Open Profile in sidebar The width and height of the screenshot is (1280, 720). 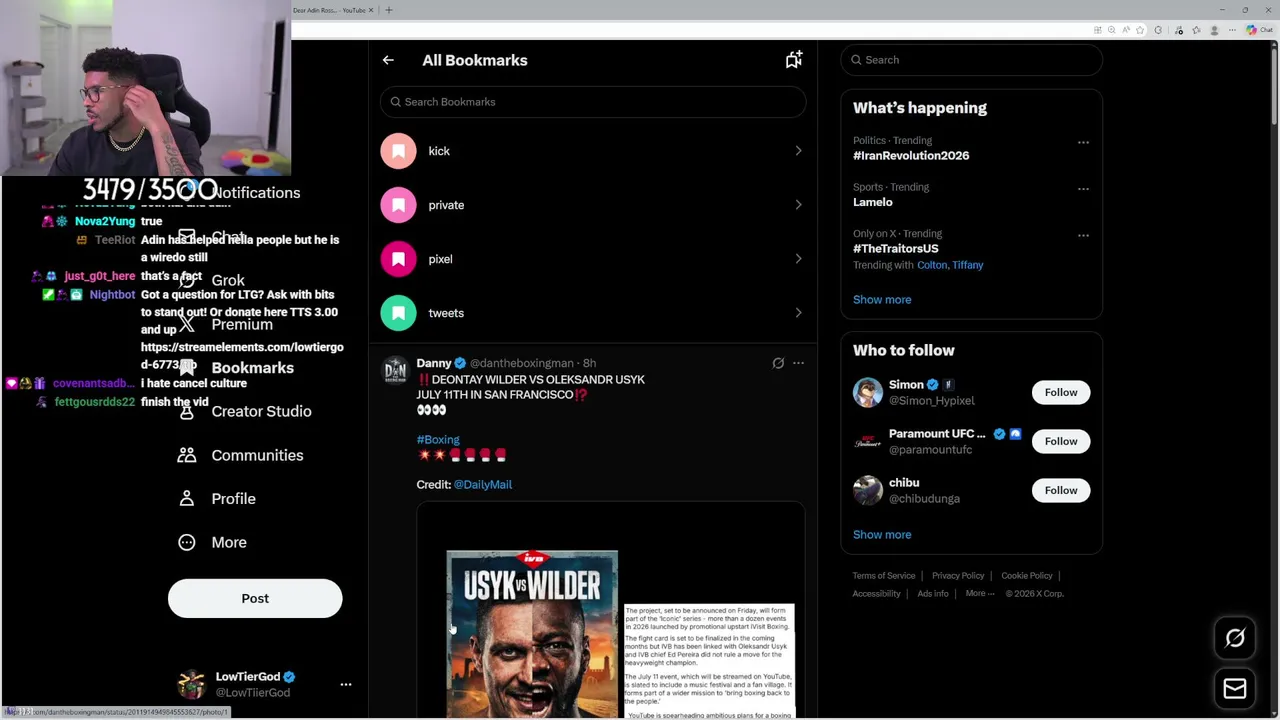click(233, 498)
